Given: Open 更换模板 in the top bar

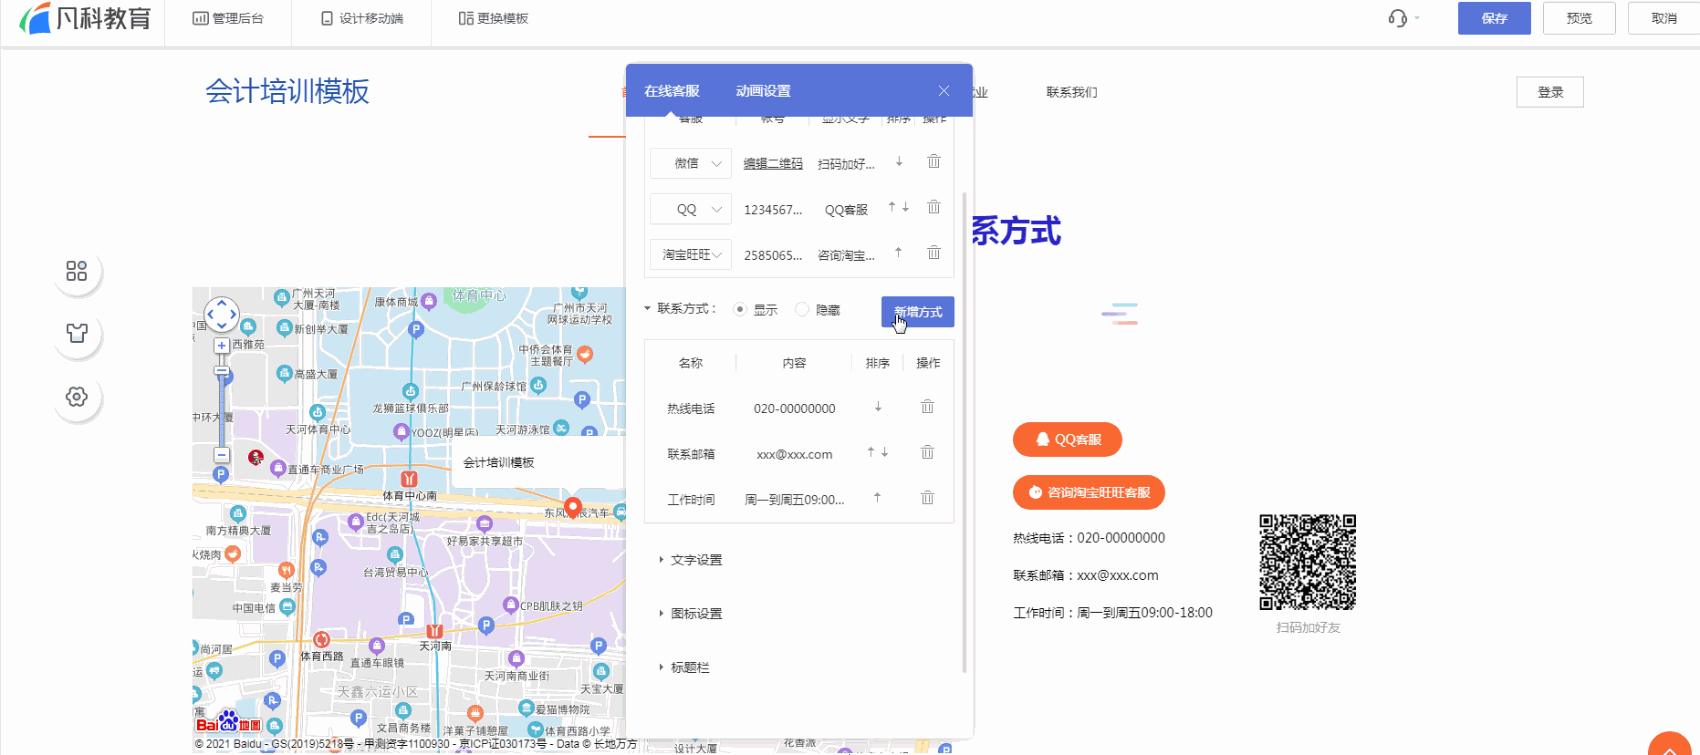Looking at the screenshot, I should coord(493,18).
